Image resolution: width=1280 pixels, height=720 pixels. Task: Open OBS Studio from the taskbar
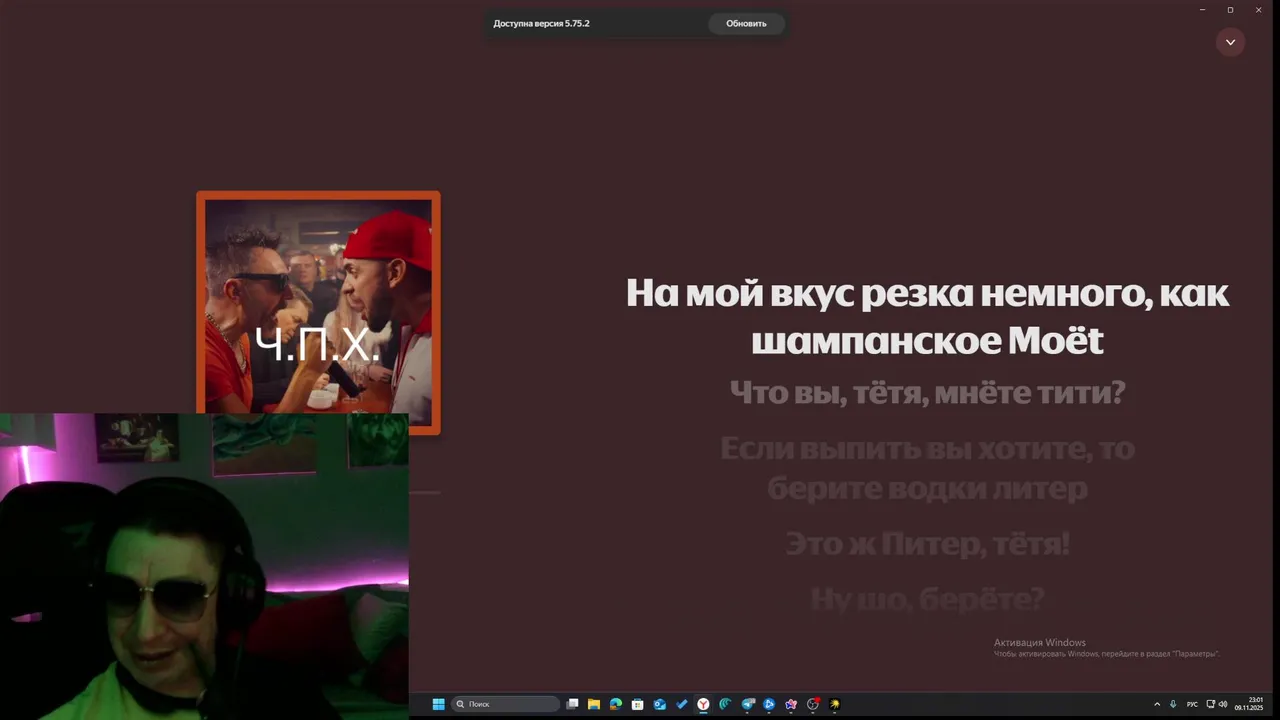tap(813, 704)
